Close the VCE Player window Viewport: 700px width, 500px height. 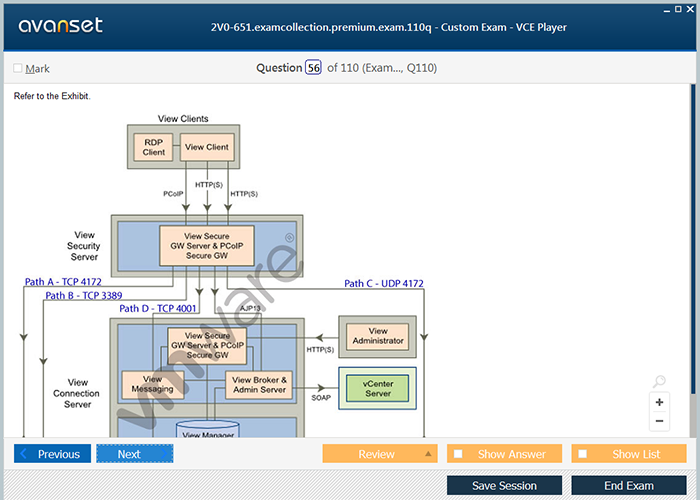[690, 9]
